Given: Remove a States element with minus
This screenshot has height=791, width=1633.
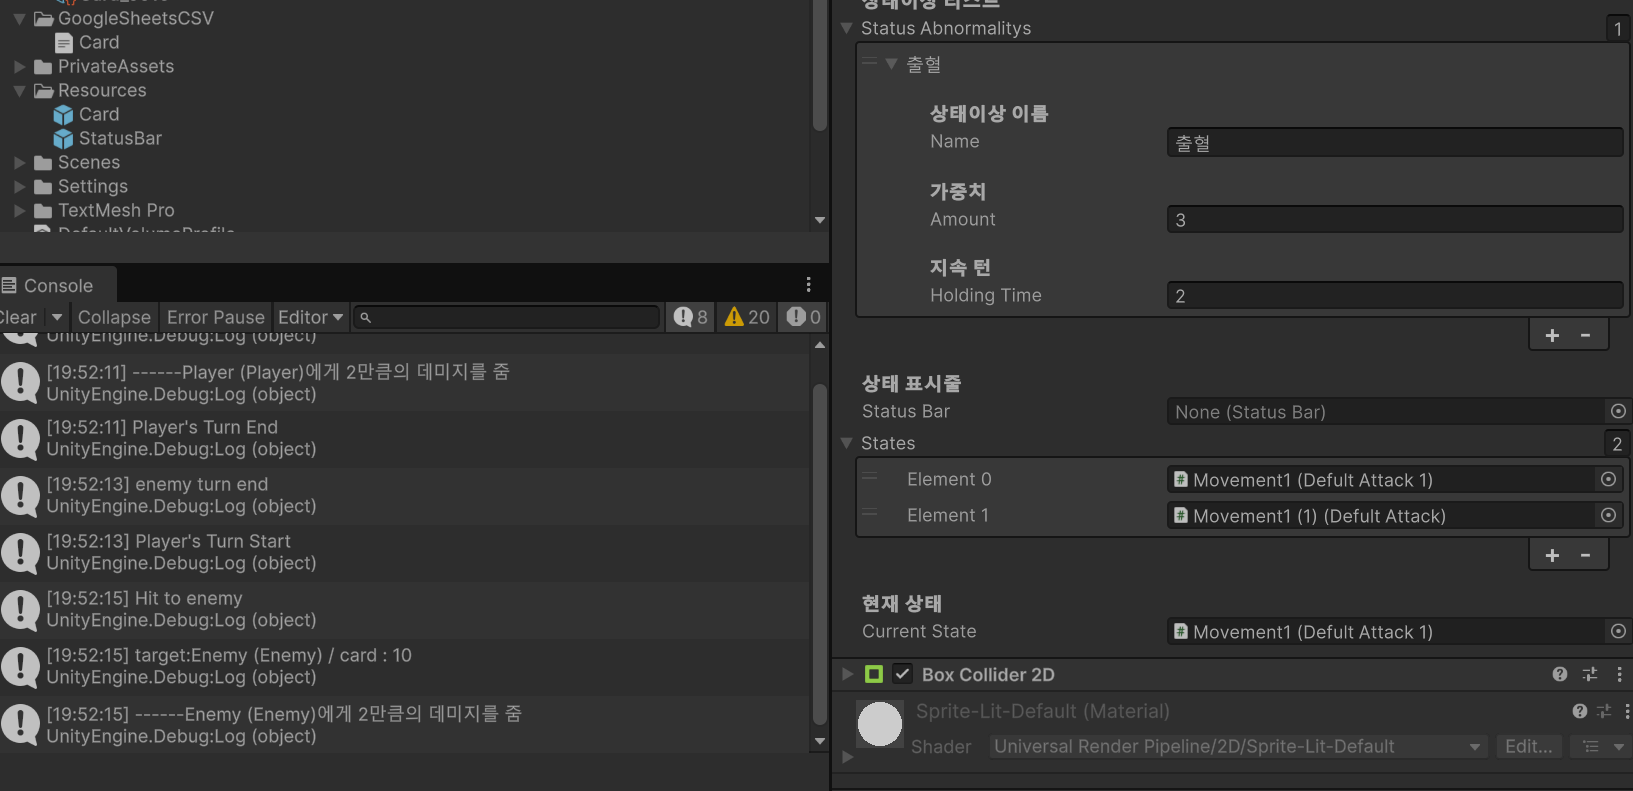Looking at the screenshot, I should point(1586,555).
